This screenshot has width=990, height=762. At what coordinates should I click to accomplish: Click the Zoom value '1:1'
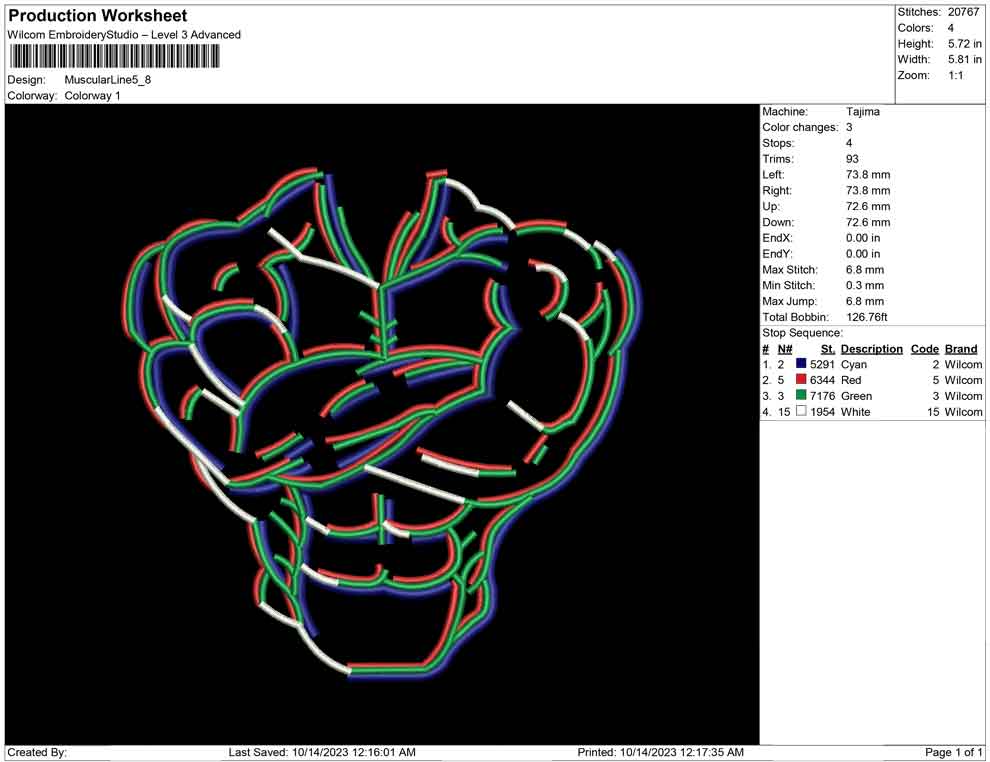(956, 75)
